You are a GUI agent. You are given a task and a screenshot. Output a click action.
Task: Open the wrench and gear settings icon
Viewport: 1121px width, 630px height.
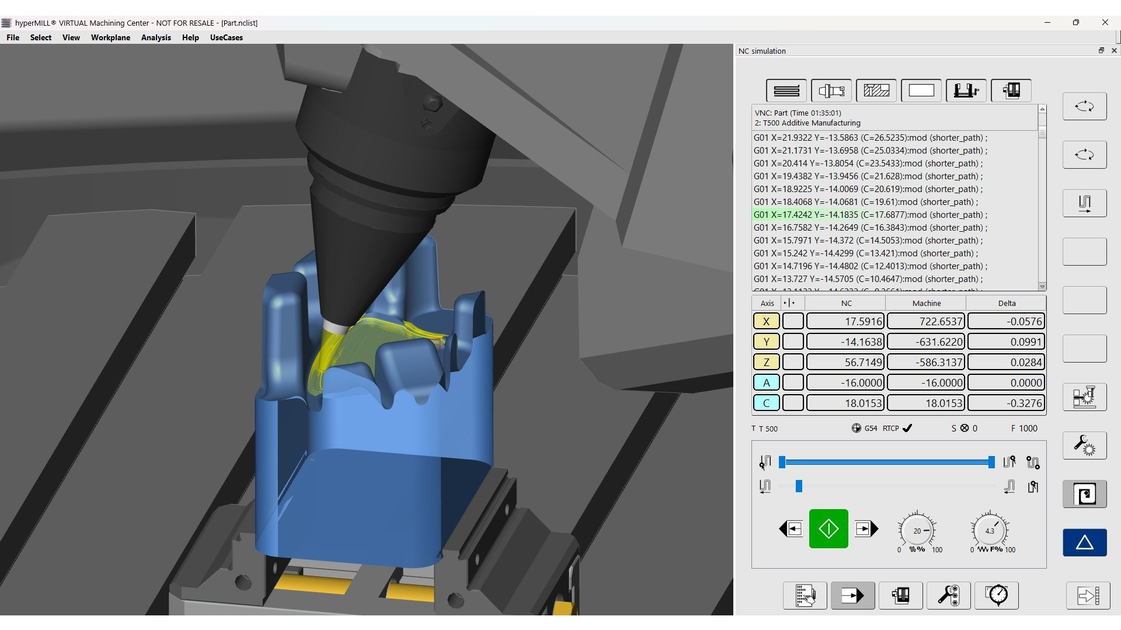click(x=1084, y=445)
